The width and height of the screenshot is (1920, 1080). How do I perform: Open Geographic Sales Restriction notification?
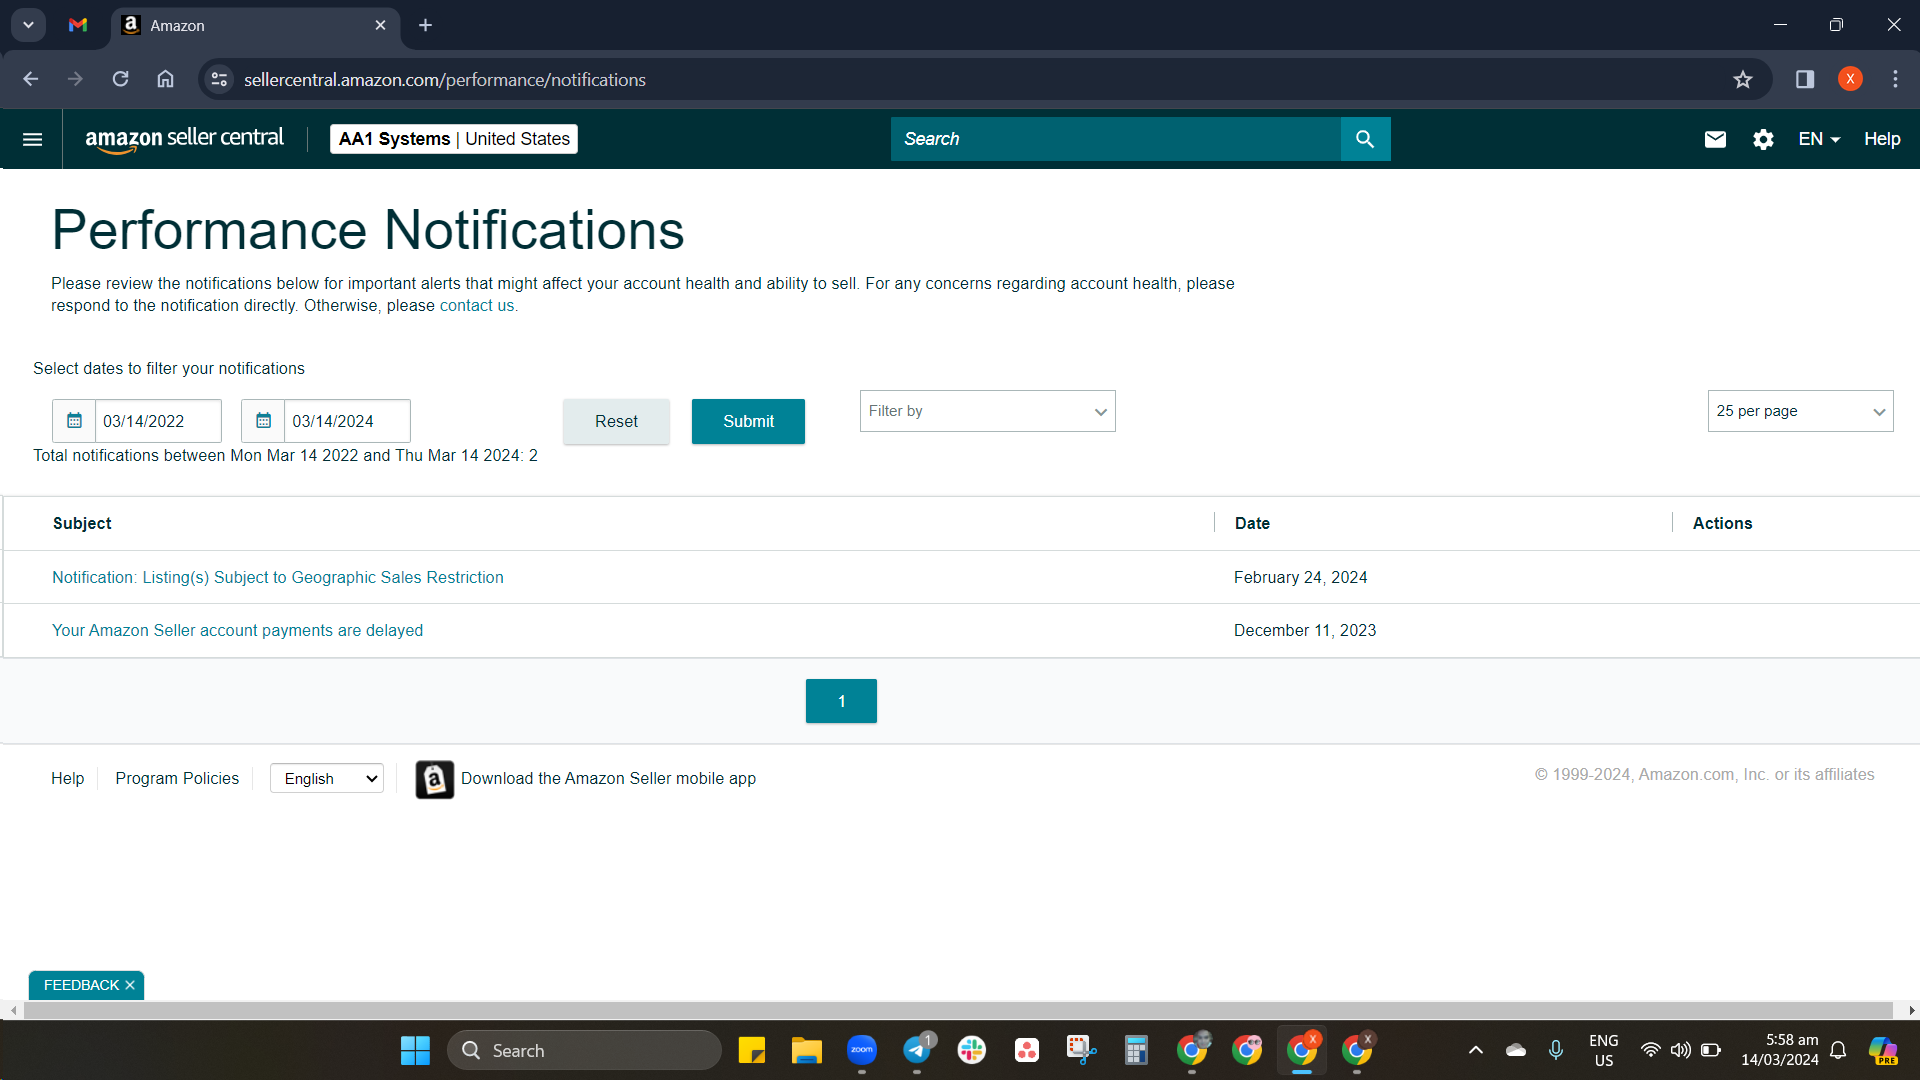pos(278,578)
